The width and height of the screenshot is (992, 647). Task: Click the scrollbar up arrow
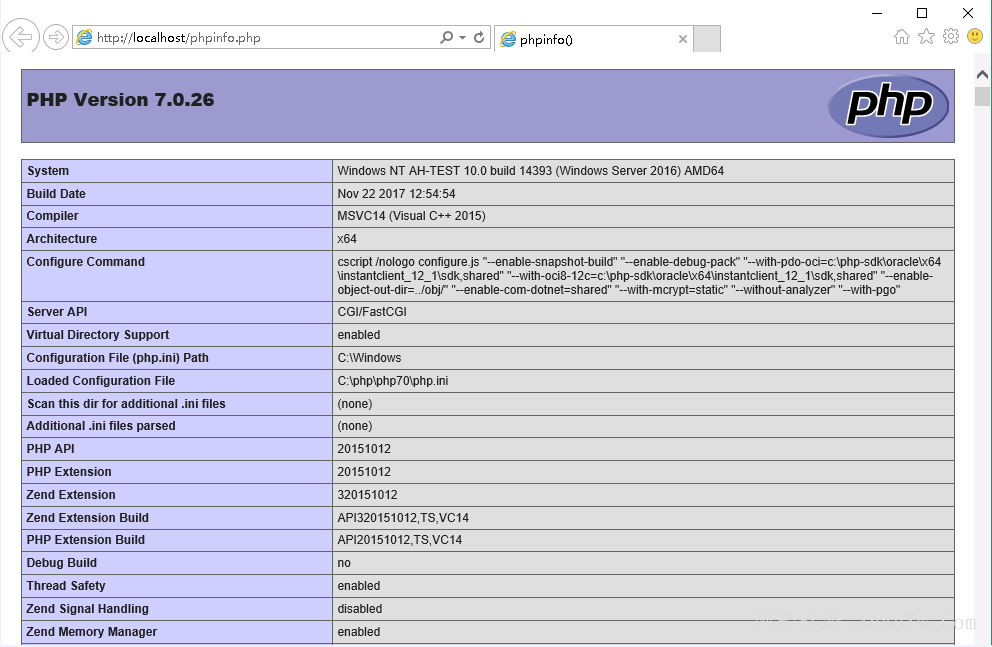pyautogui.click(x=982, y=77)
